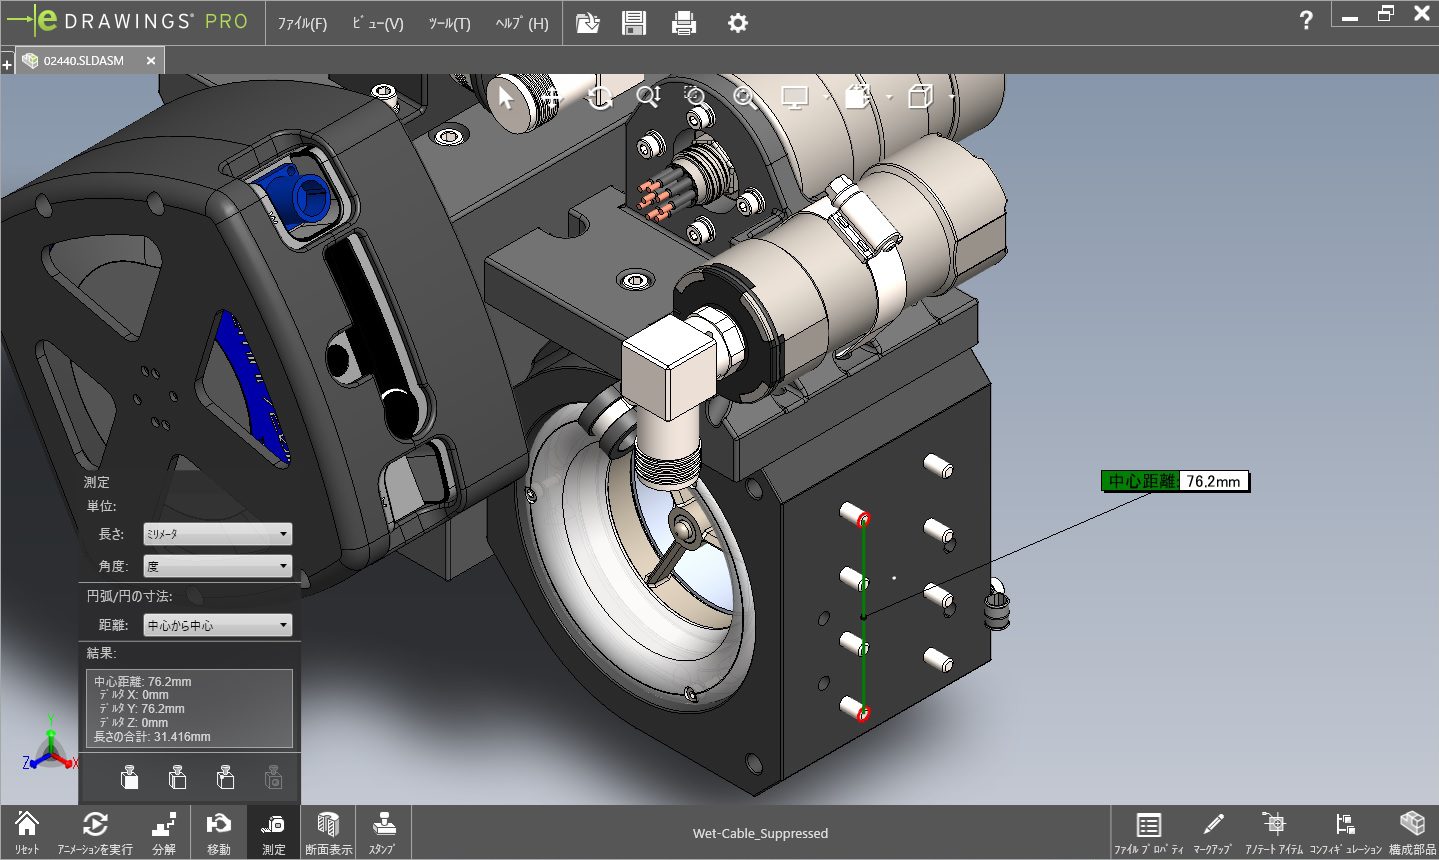1439x860 pixels.
Task: Click the 長さの合計: 31.416mm result line
Action: tap(152, 737)
